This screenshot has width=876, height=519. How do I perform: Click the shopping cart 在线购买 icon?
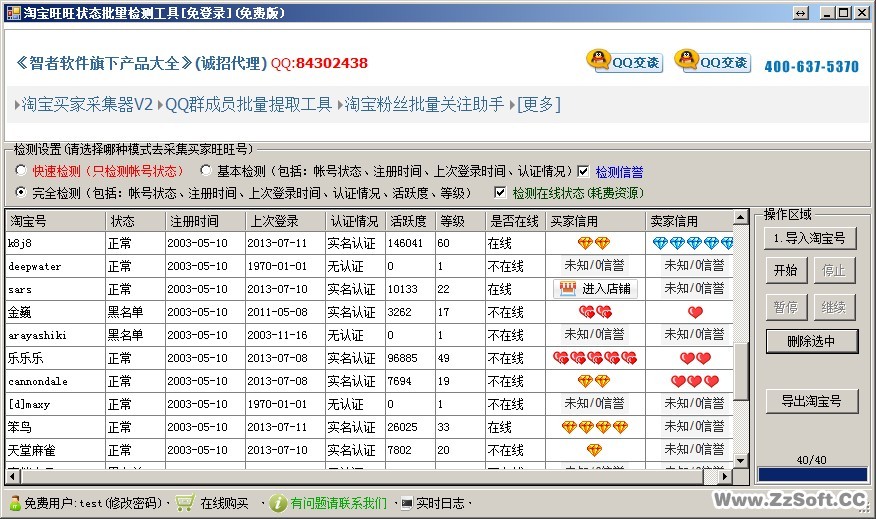point(185,502)
